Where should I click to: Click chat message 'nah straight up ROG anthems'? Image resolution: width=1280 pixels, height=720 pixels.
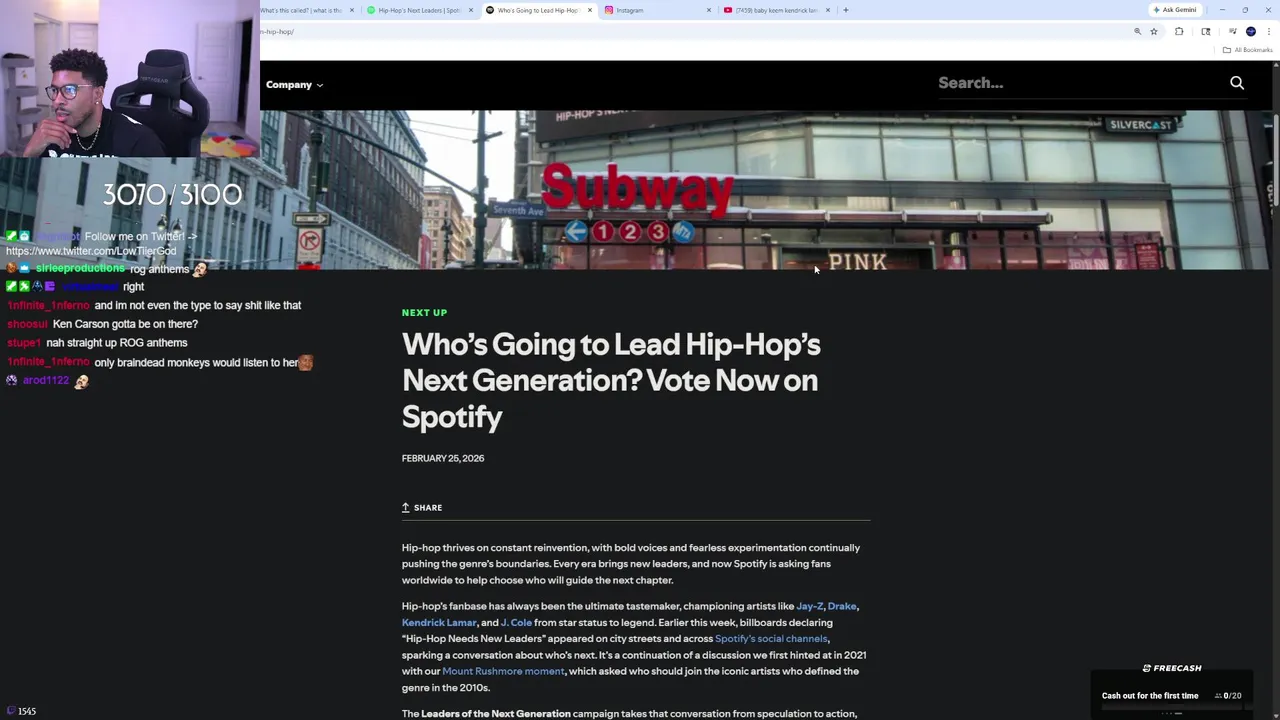[117, 343]
